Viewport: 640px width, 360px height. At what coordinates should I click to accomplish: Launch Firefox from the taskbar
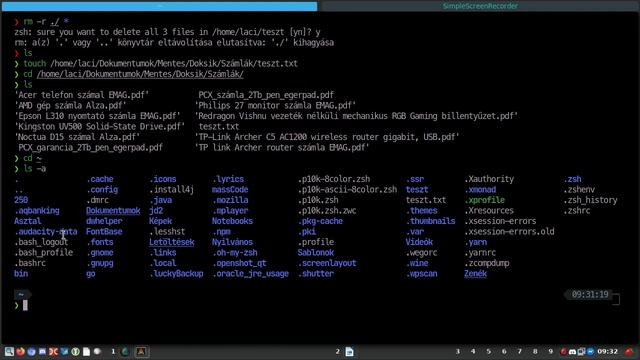click(x=20, y=351)
